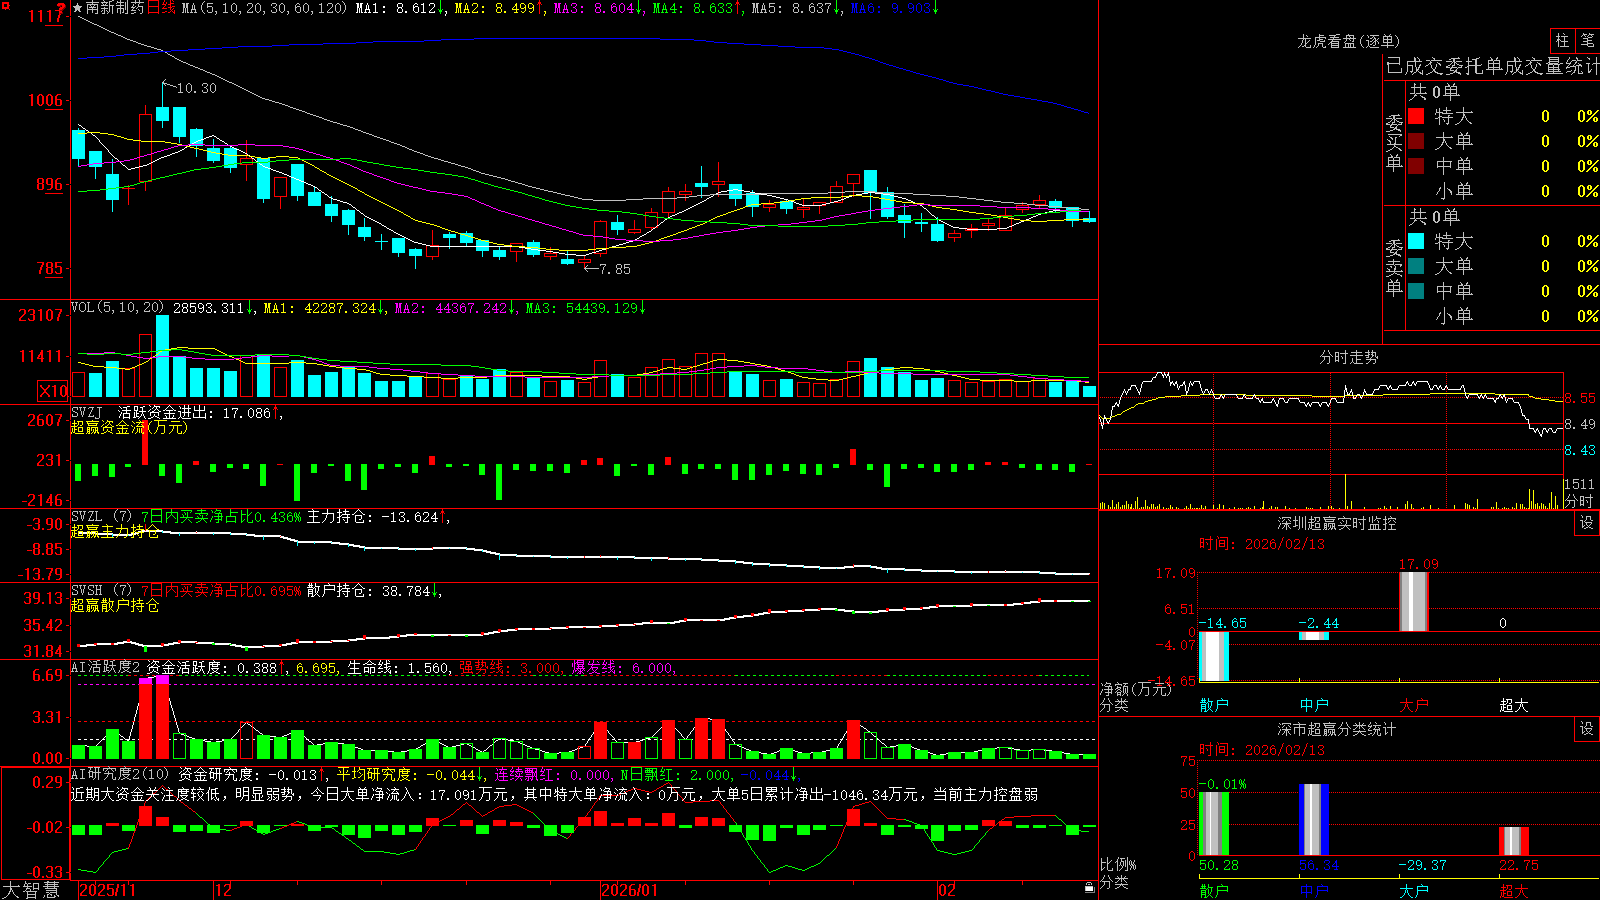The width and height of the screenshot is (1600, 900).
Task: Click the star icon beside 南新制药
Action: pos(78,8)
